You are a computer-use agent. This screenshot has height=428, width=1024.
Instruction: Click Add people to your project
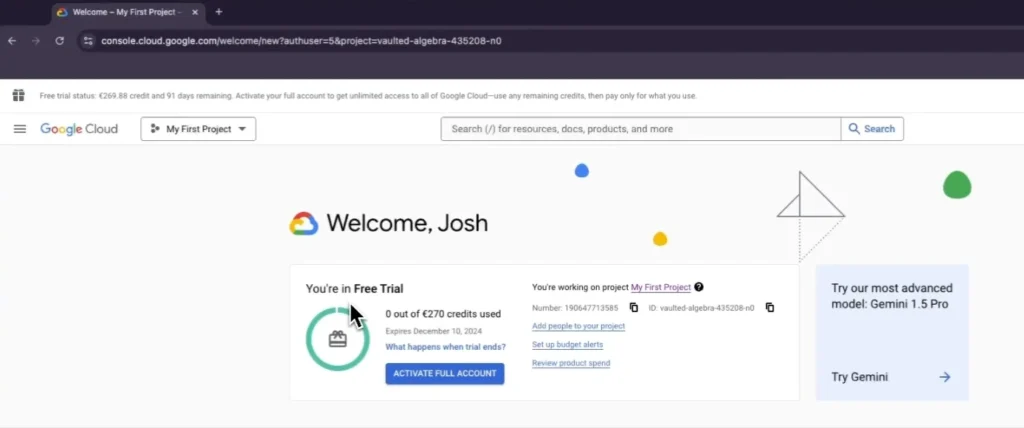point(578,326)
